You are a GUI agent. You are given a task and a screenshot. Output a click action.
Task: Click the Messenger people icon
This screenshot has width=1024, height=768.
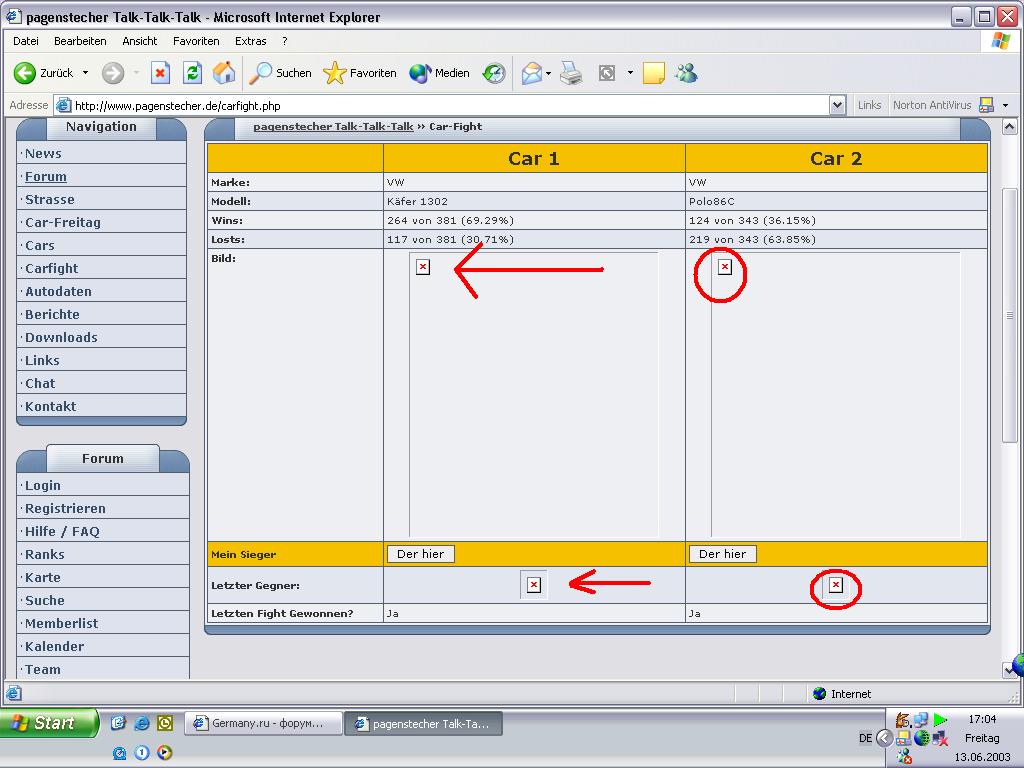tap(686, 73)
